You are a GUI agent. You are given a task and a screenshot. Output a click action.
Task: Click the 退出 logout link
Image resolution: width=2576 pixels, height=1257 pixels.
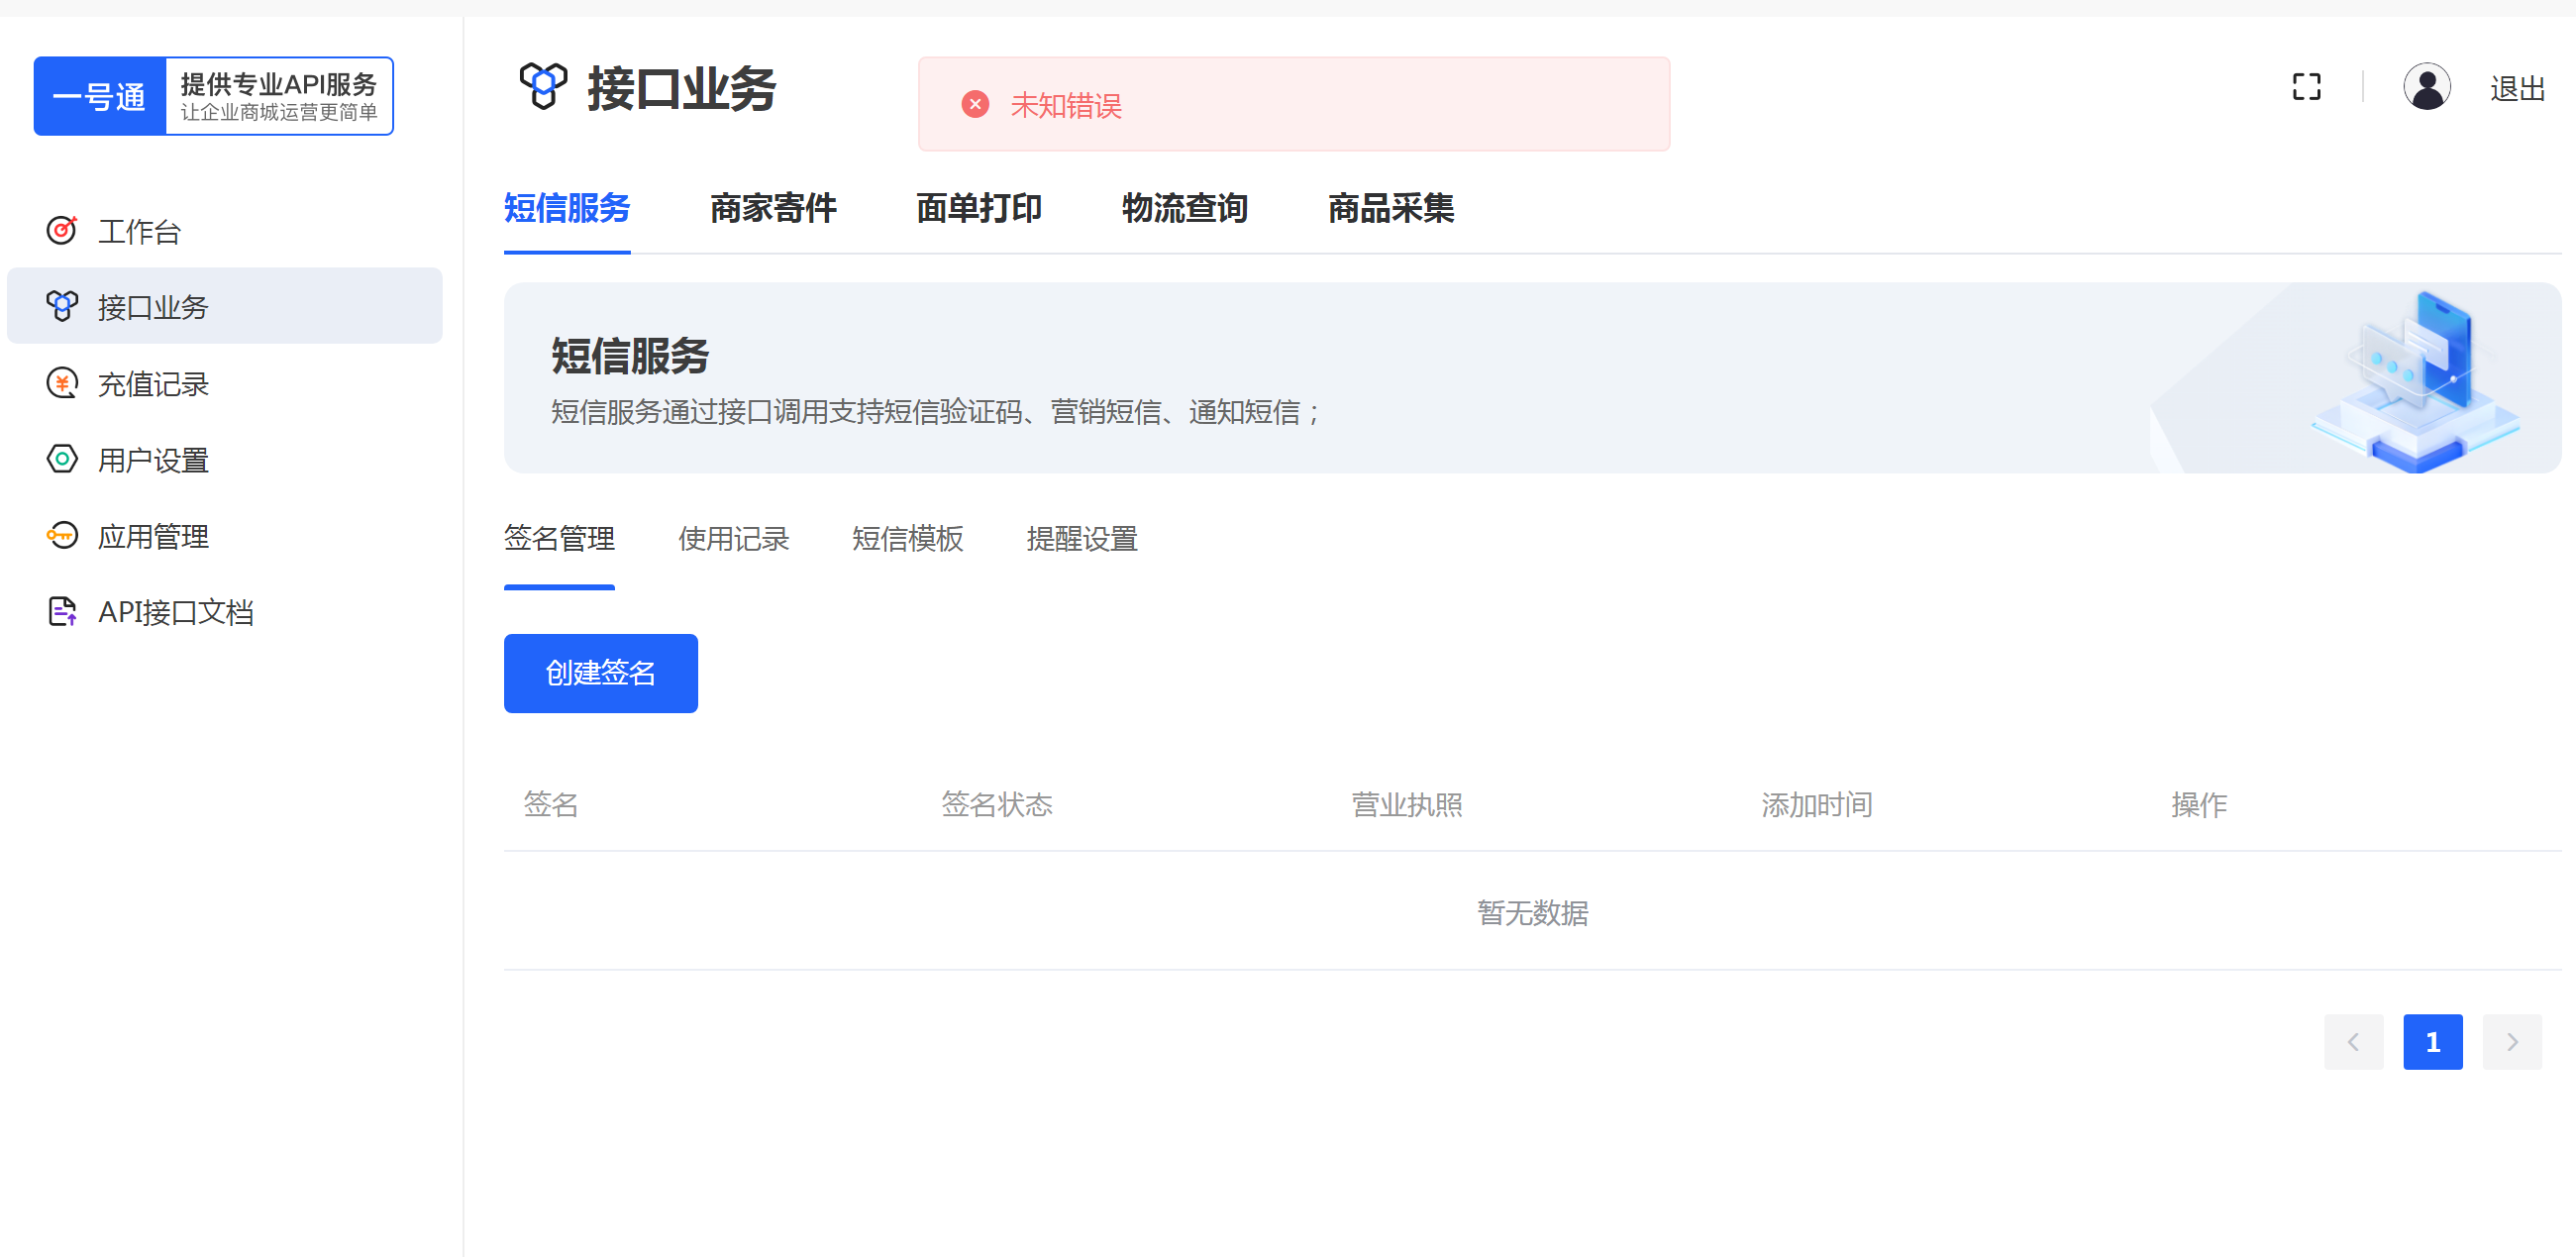[2517, 89]
